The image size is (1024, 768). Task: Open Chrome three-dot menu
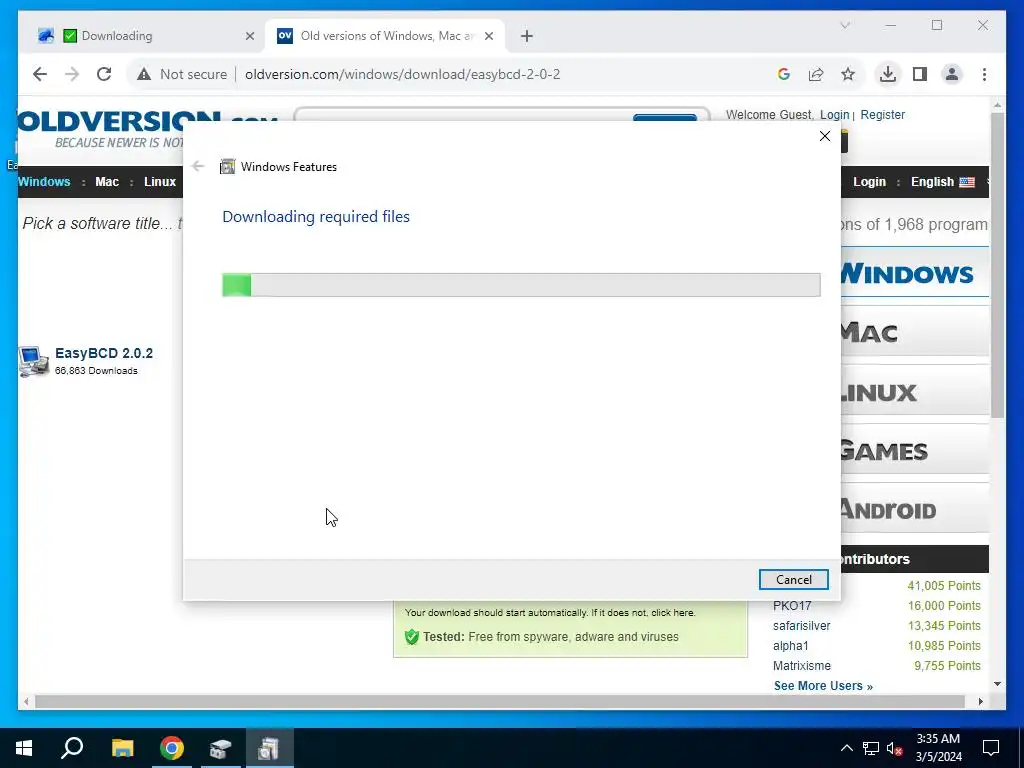[984, 74]
